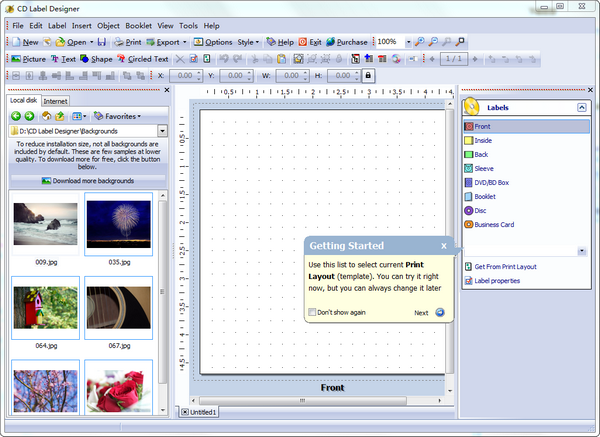Click Download more backgrounds button

(87, 181)
